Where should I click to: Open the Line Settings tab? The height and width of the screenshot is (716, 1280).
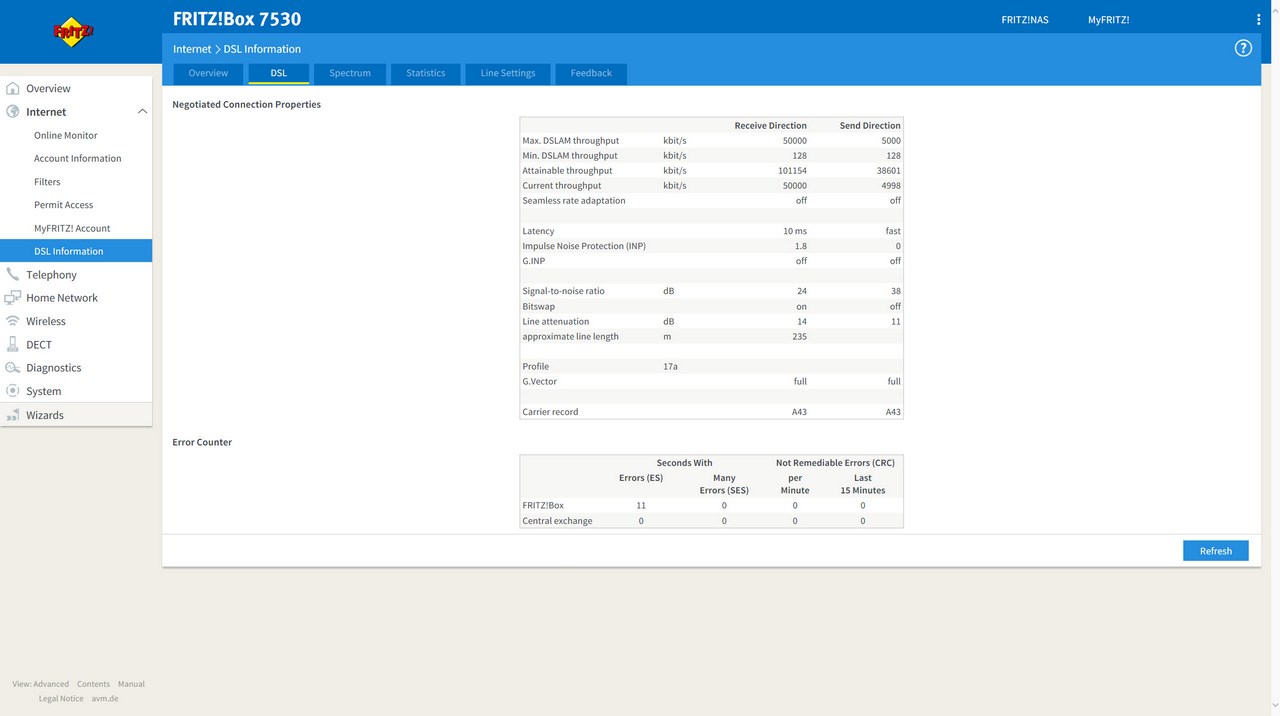[x=508, y=73]
